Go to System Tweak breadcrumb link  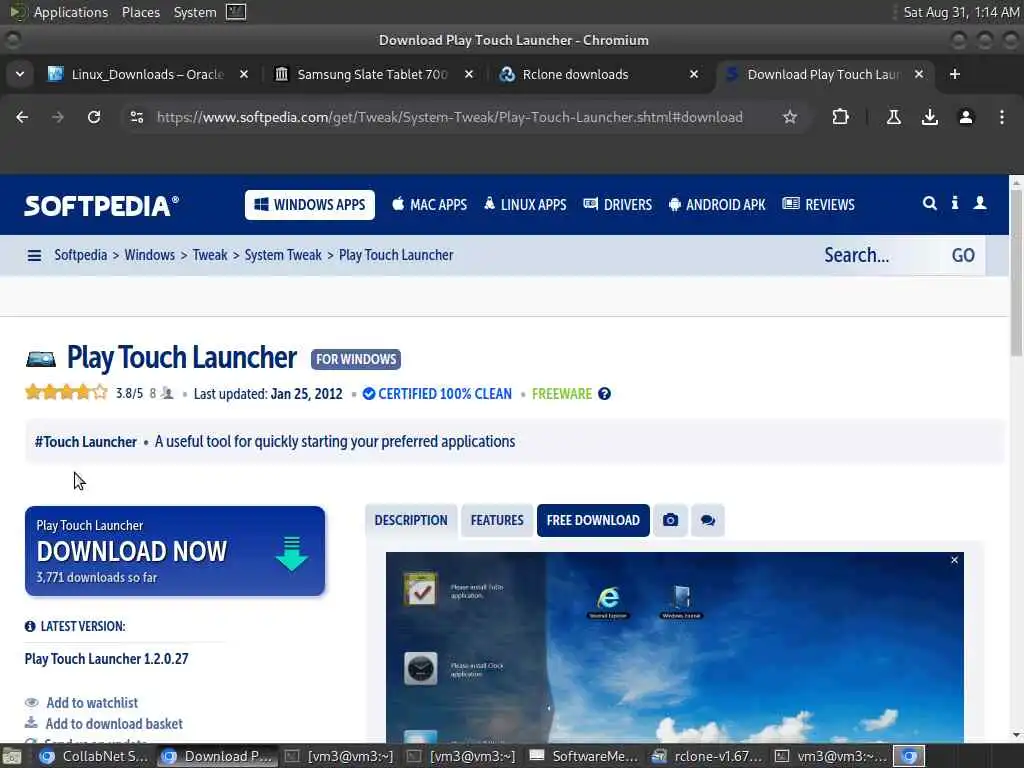click(283, 255)
